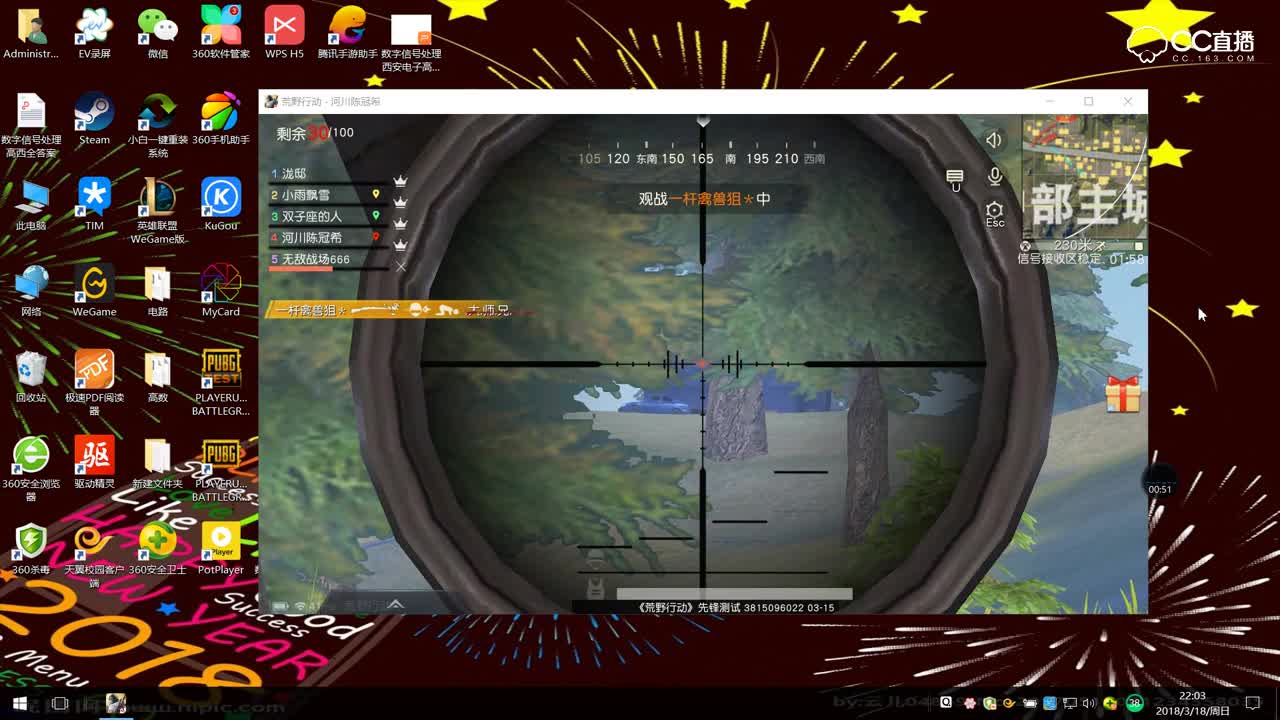Select the 此电脑 desktop icon
Image resolution: width=1280 pixels, height=720 pixels.
tap(31, 206)
